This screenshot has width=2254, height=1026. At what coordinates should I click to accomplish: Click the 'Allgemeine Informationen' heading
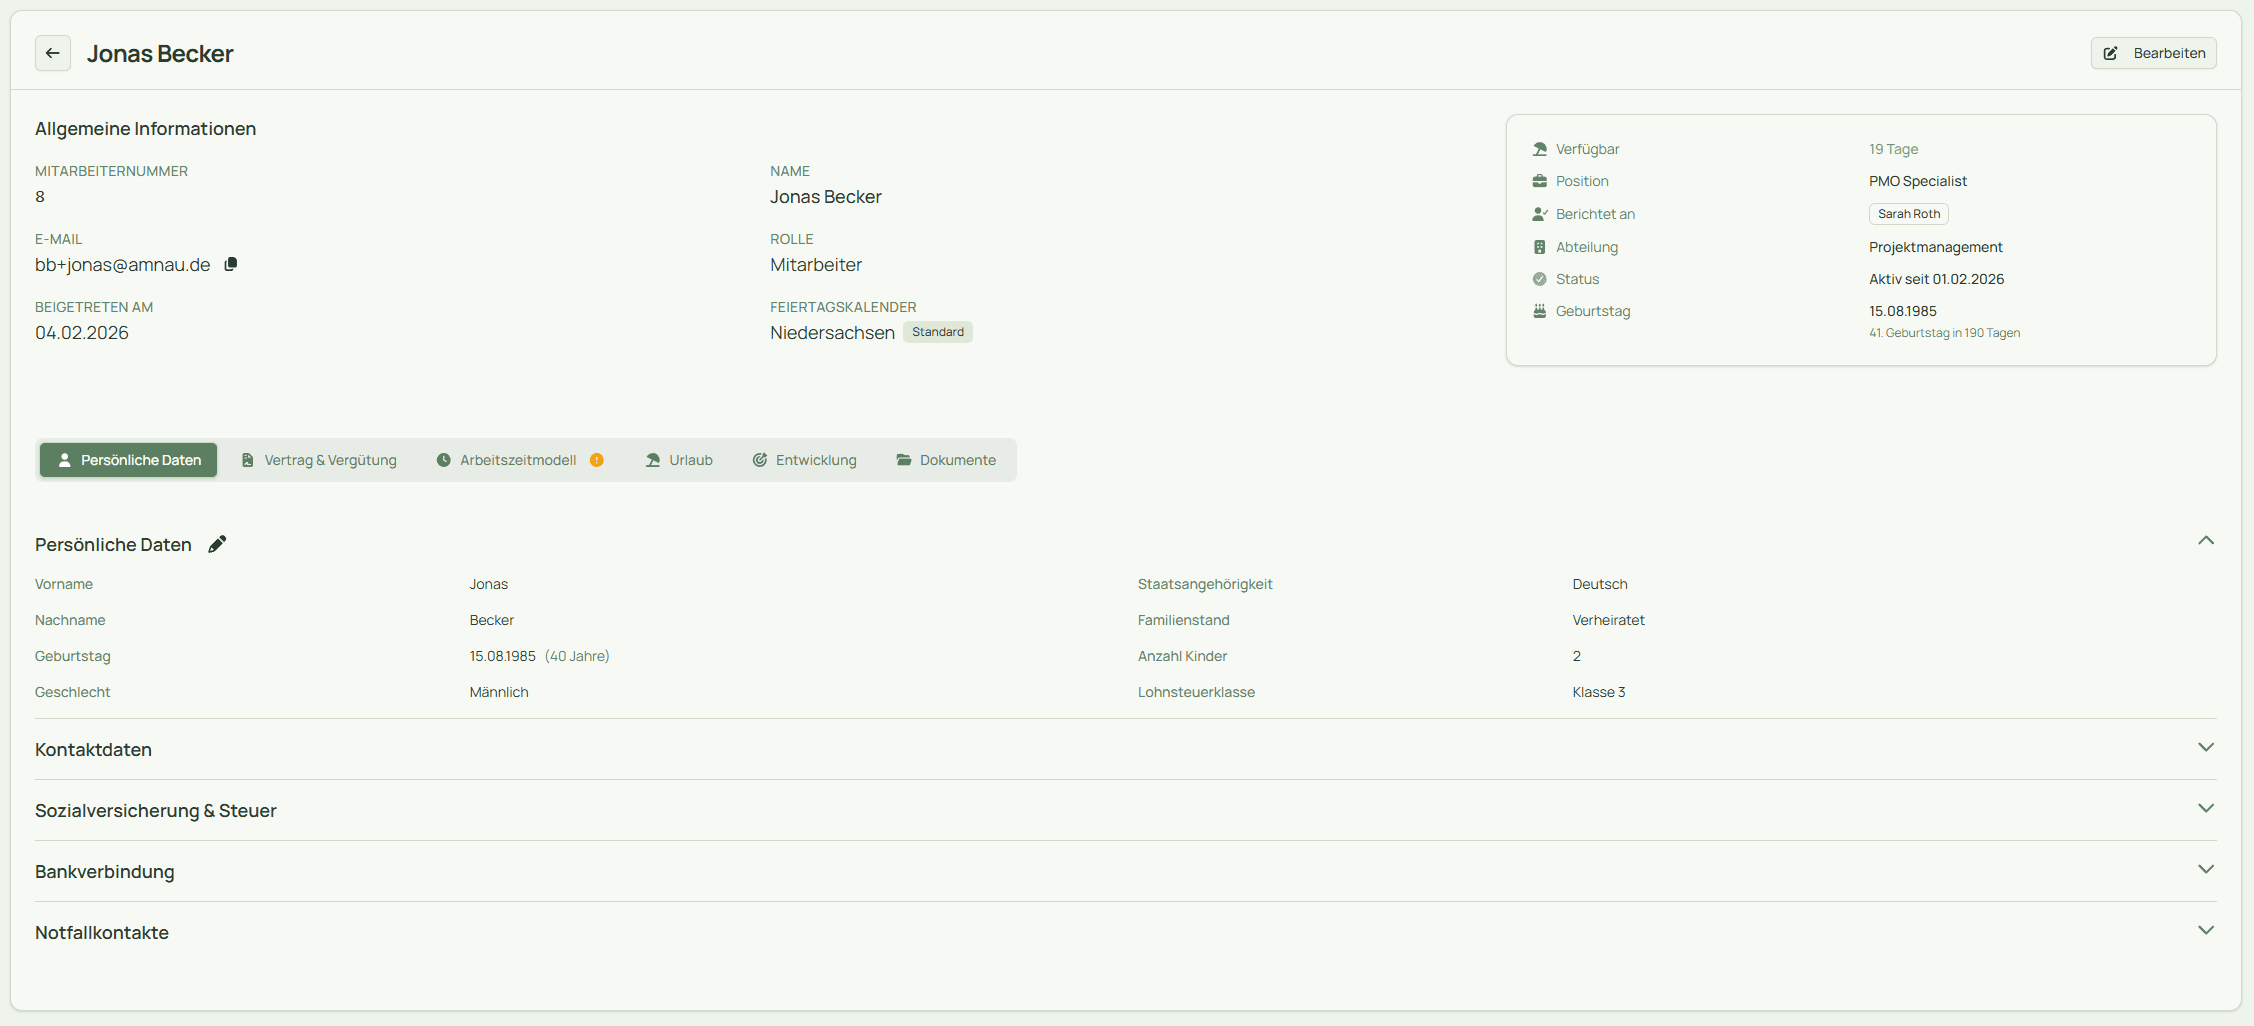click(x=145, y=129)
